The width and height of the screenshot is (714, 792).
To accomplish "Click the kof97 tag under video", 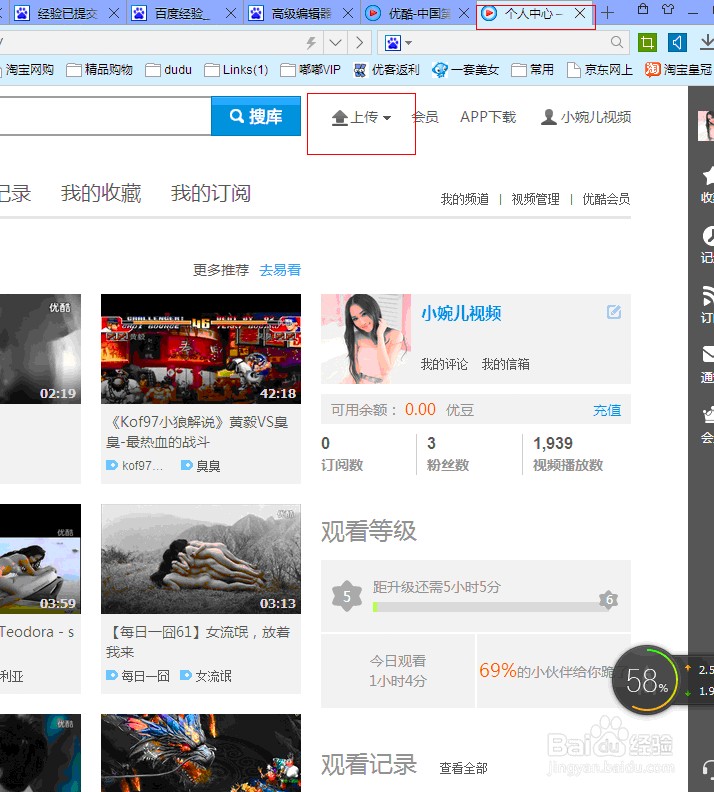I will click(135, 466).
